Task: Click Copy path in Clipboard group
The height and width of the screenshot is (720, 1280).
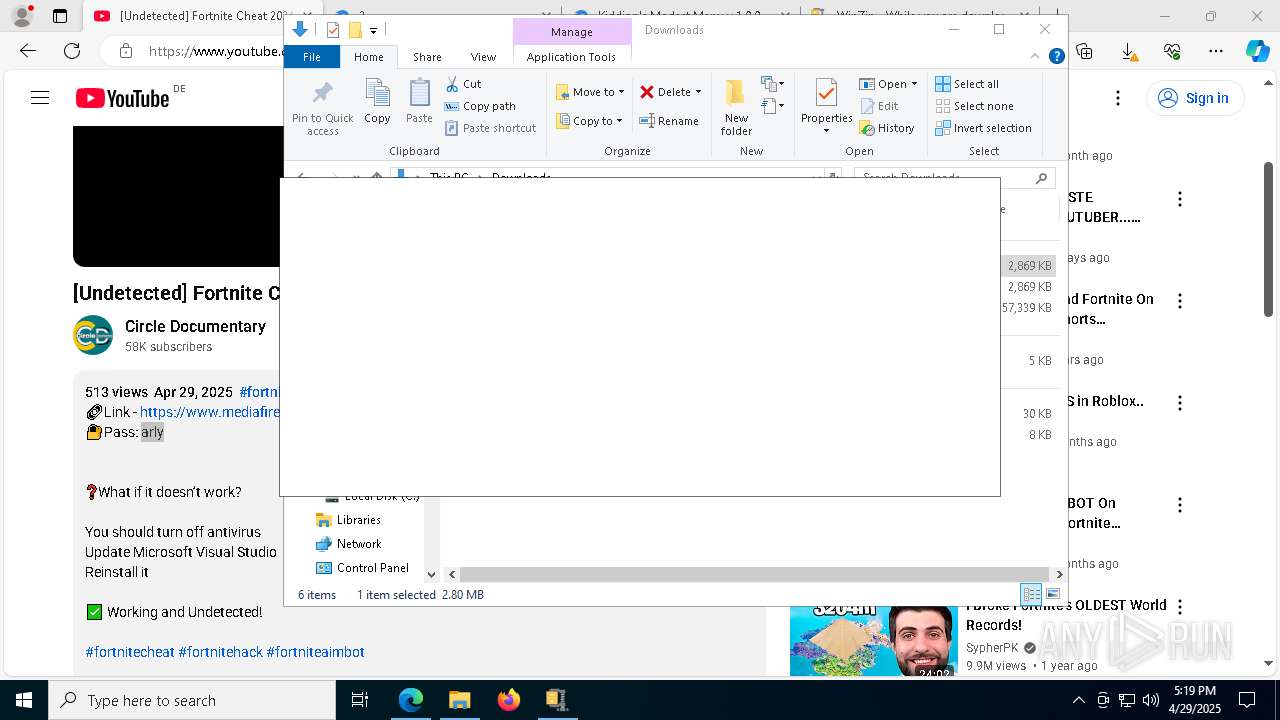Action: 480,106
